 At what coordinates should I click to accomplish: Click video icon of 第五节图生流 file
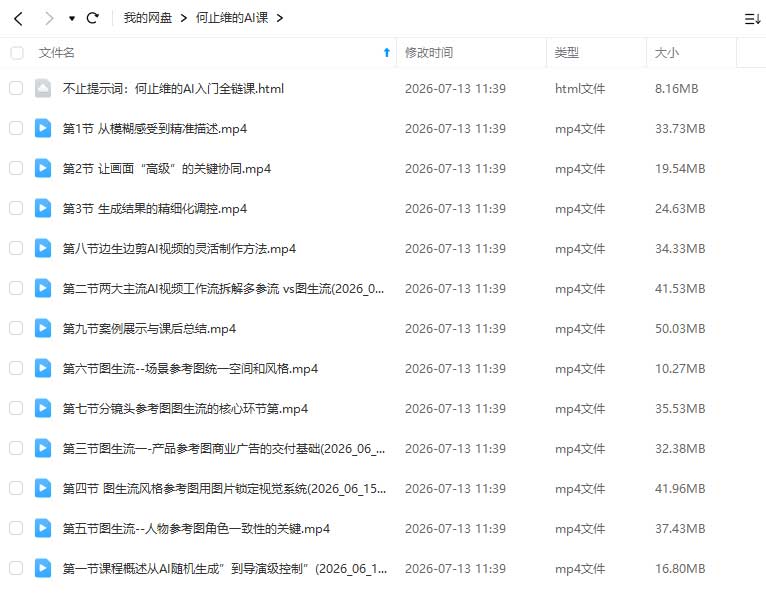coord(43,528)
